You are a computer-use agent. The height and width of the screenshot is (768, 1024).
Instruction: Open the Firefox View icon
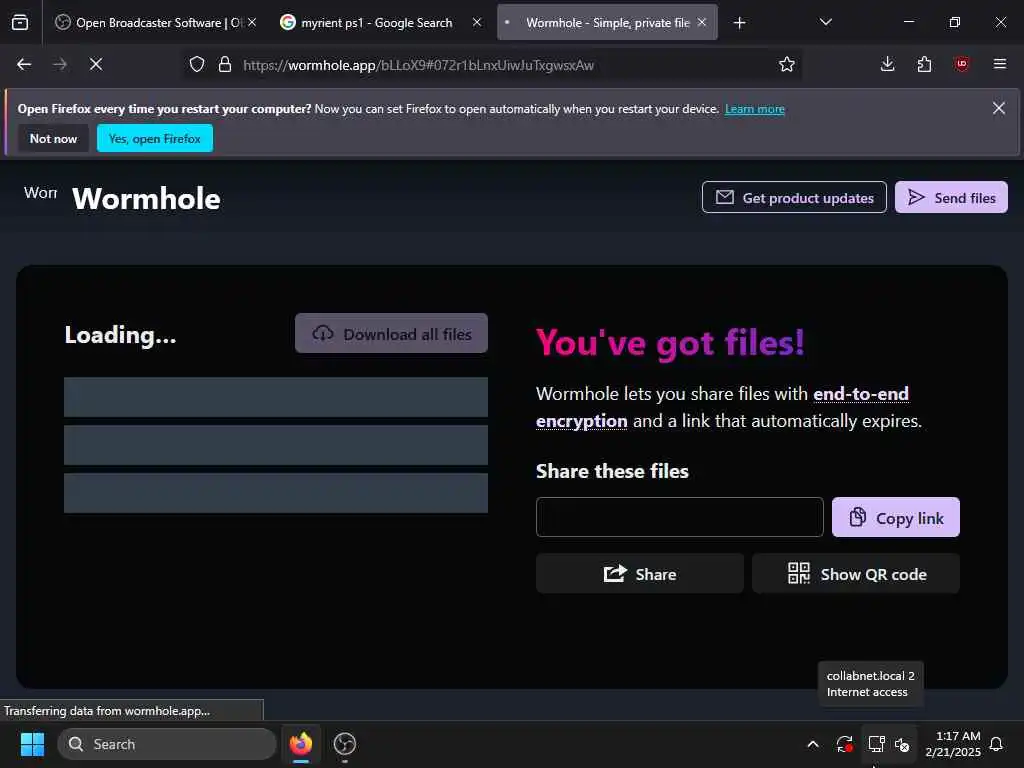[20, 22]
